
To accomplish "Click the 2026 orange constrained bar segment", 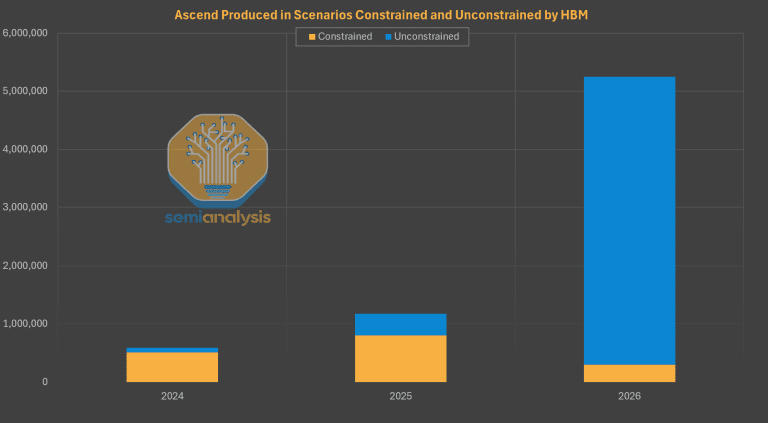I will (x=629, y=373).
